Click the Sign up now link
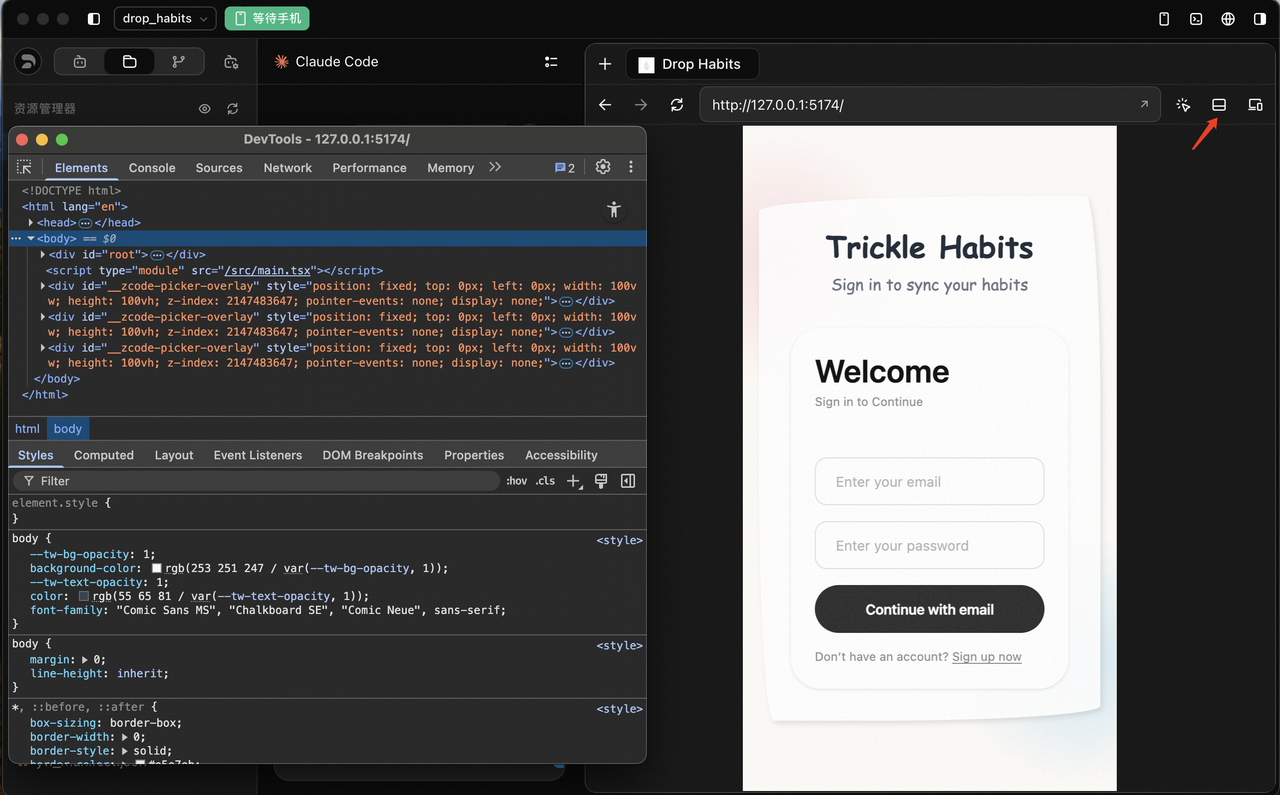The height and width of the screenshot is (795, 1280). click(986, 657)
